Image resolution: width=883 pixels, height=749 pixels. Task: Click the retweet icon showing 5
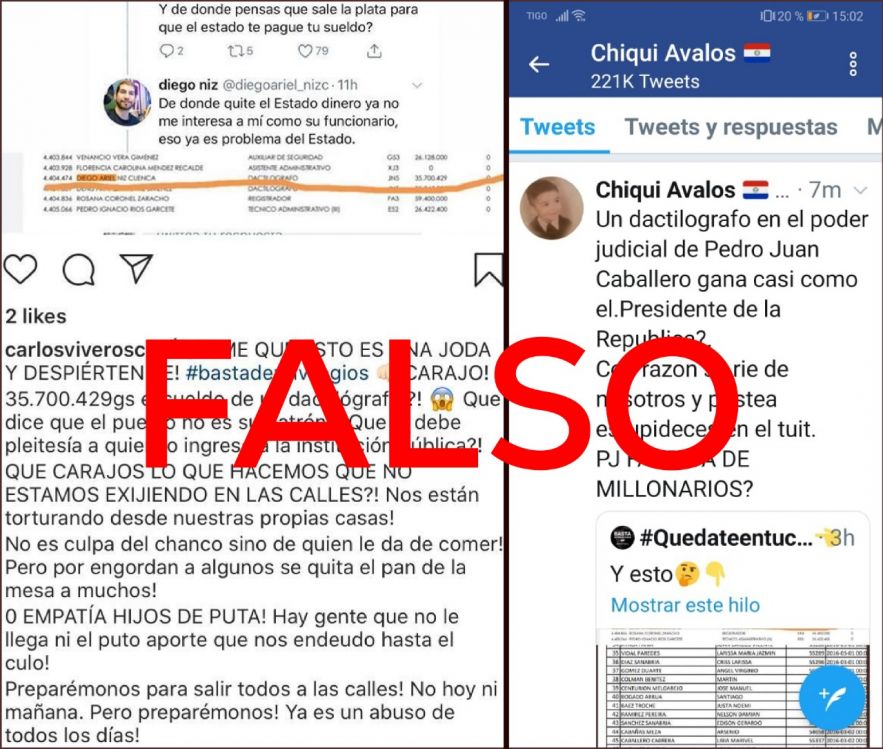240,51
